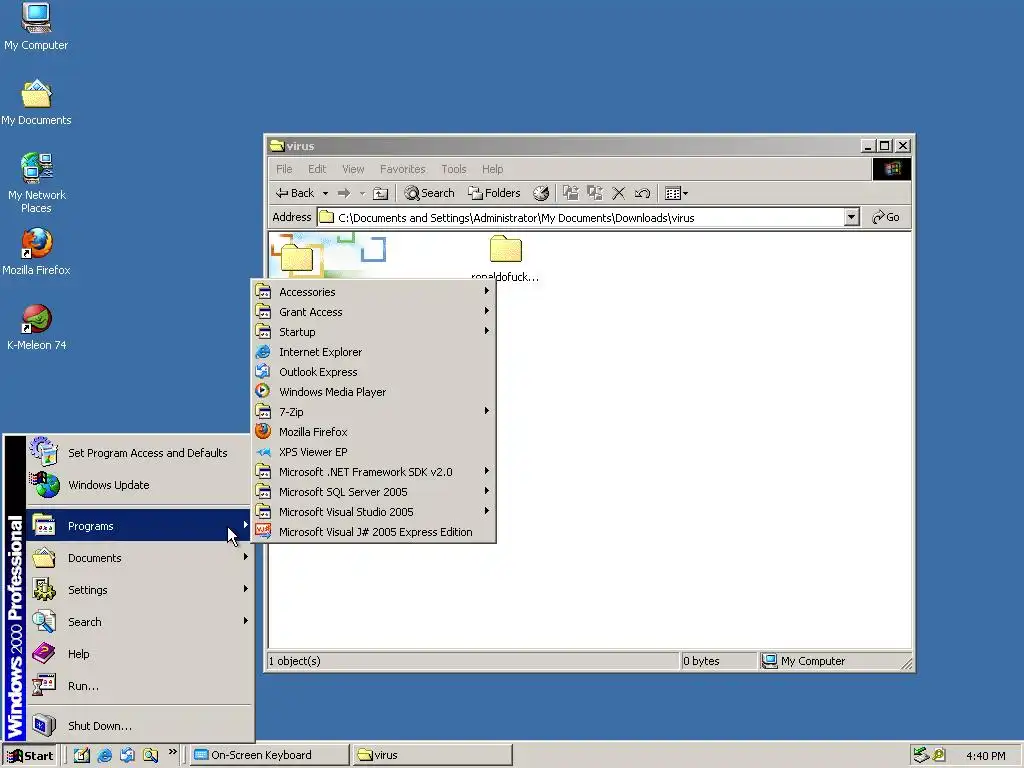Expand quick launch overflow chevron
Screen dimensions: 1024x768
tap(172, 752)
